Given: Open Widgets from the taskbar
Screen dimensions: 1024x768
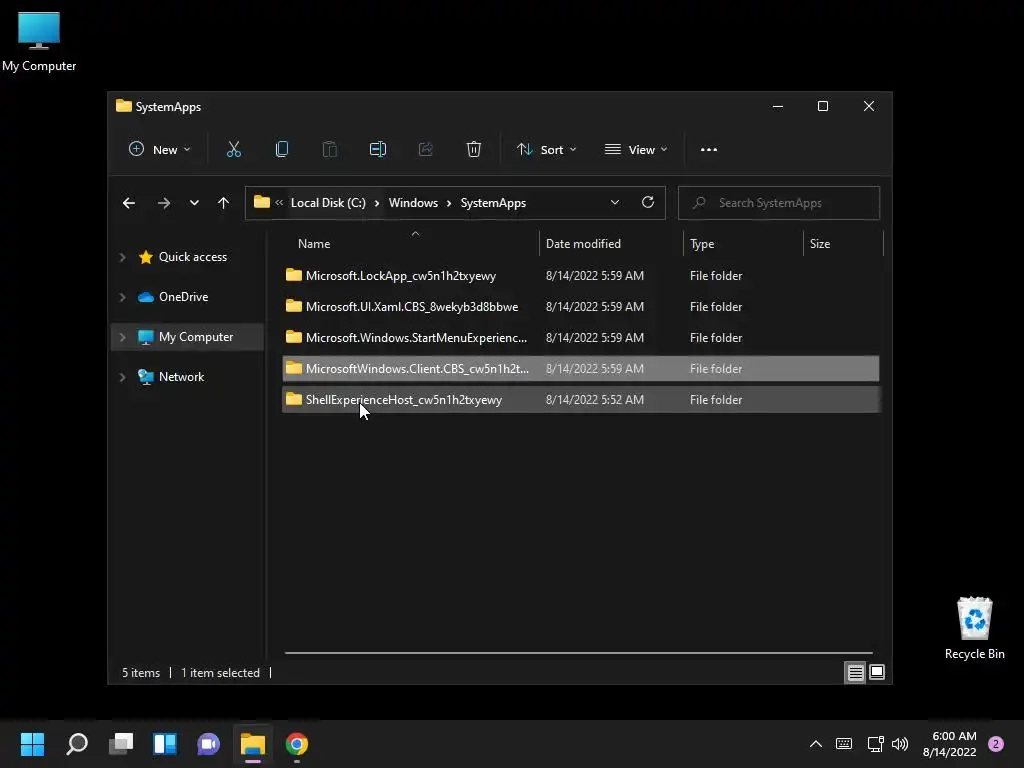Looking at the screenshot, I should (165, 744).
